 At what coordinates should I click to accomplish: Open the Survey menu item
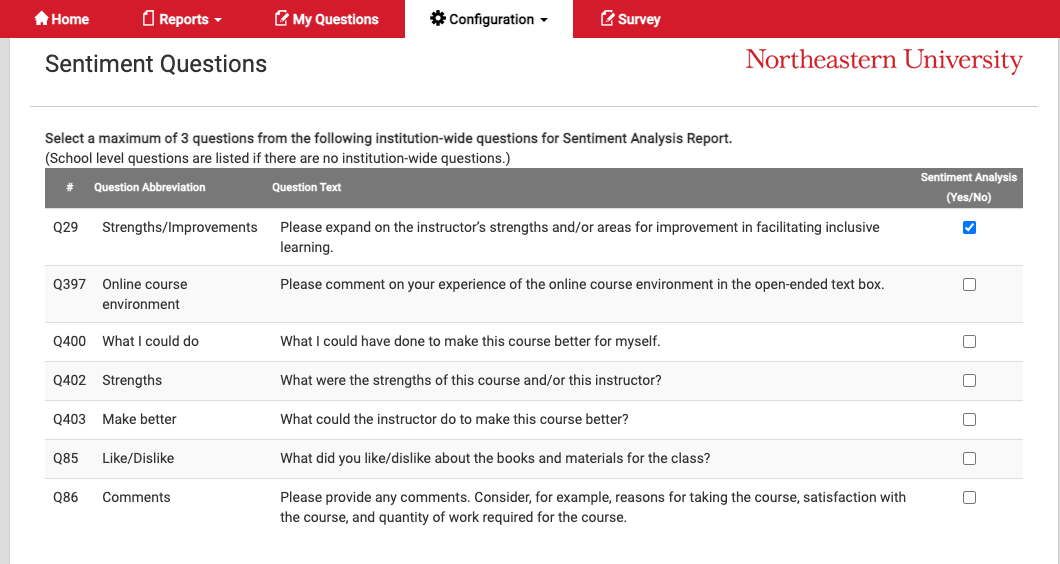click(631, 19)
